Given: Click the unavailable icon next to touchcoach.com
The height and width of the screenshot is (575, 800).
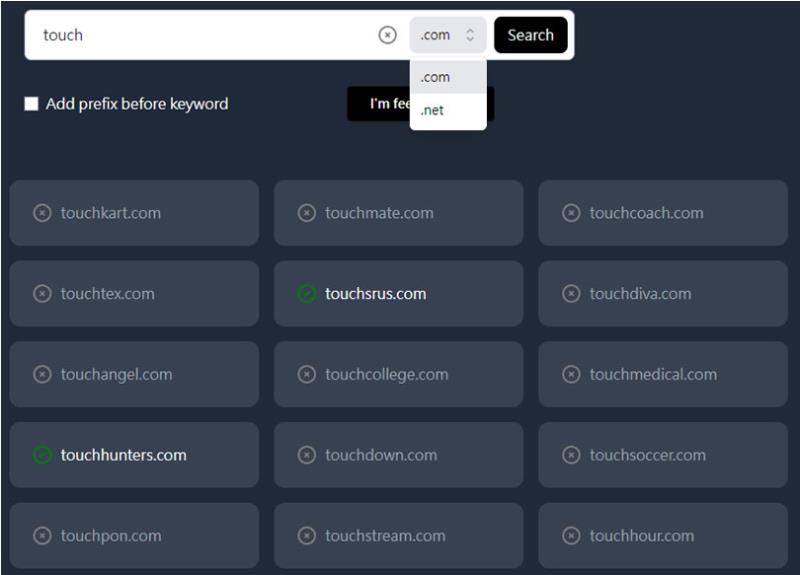Looking at the screenshot, I should [x=571, y=213].
